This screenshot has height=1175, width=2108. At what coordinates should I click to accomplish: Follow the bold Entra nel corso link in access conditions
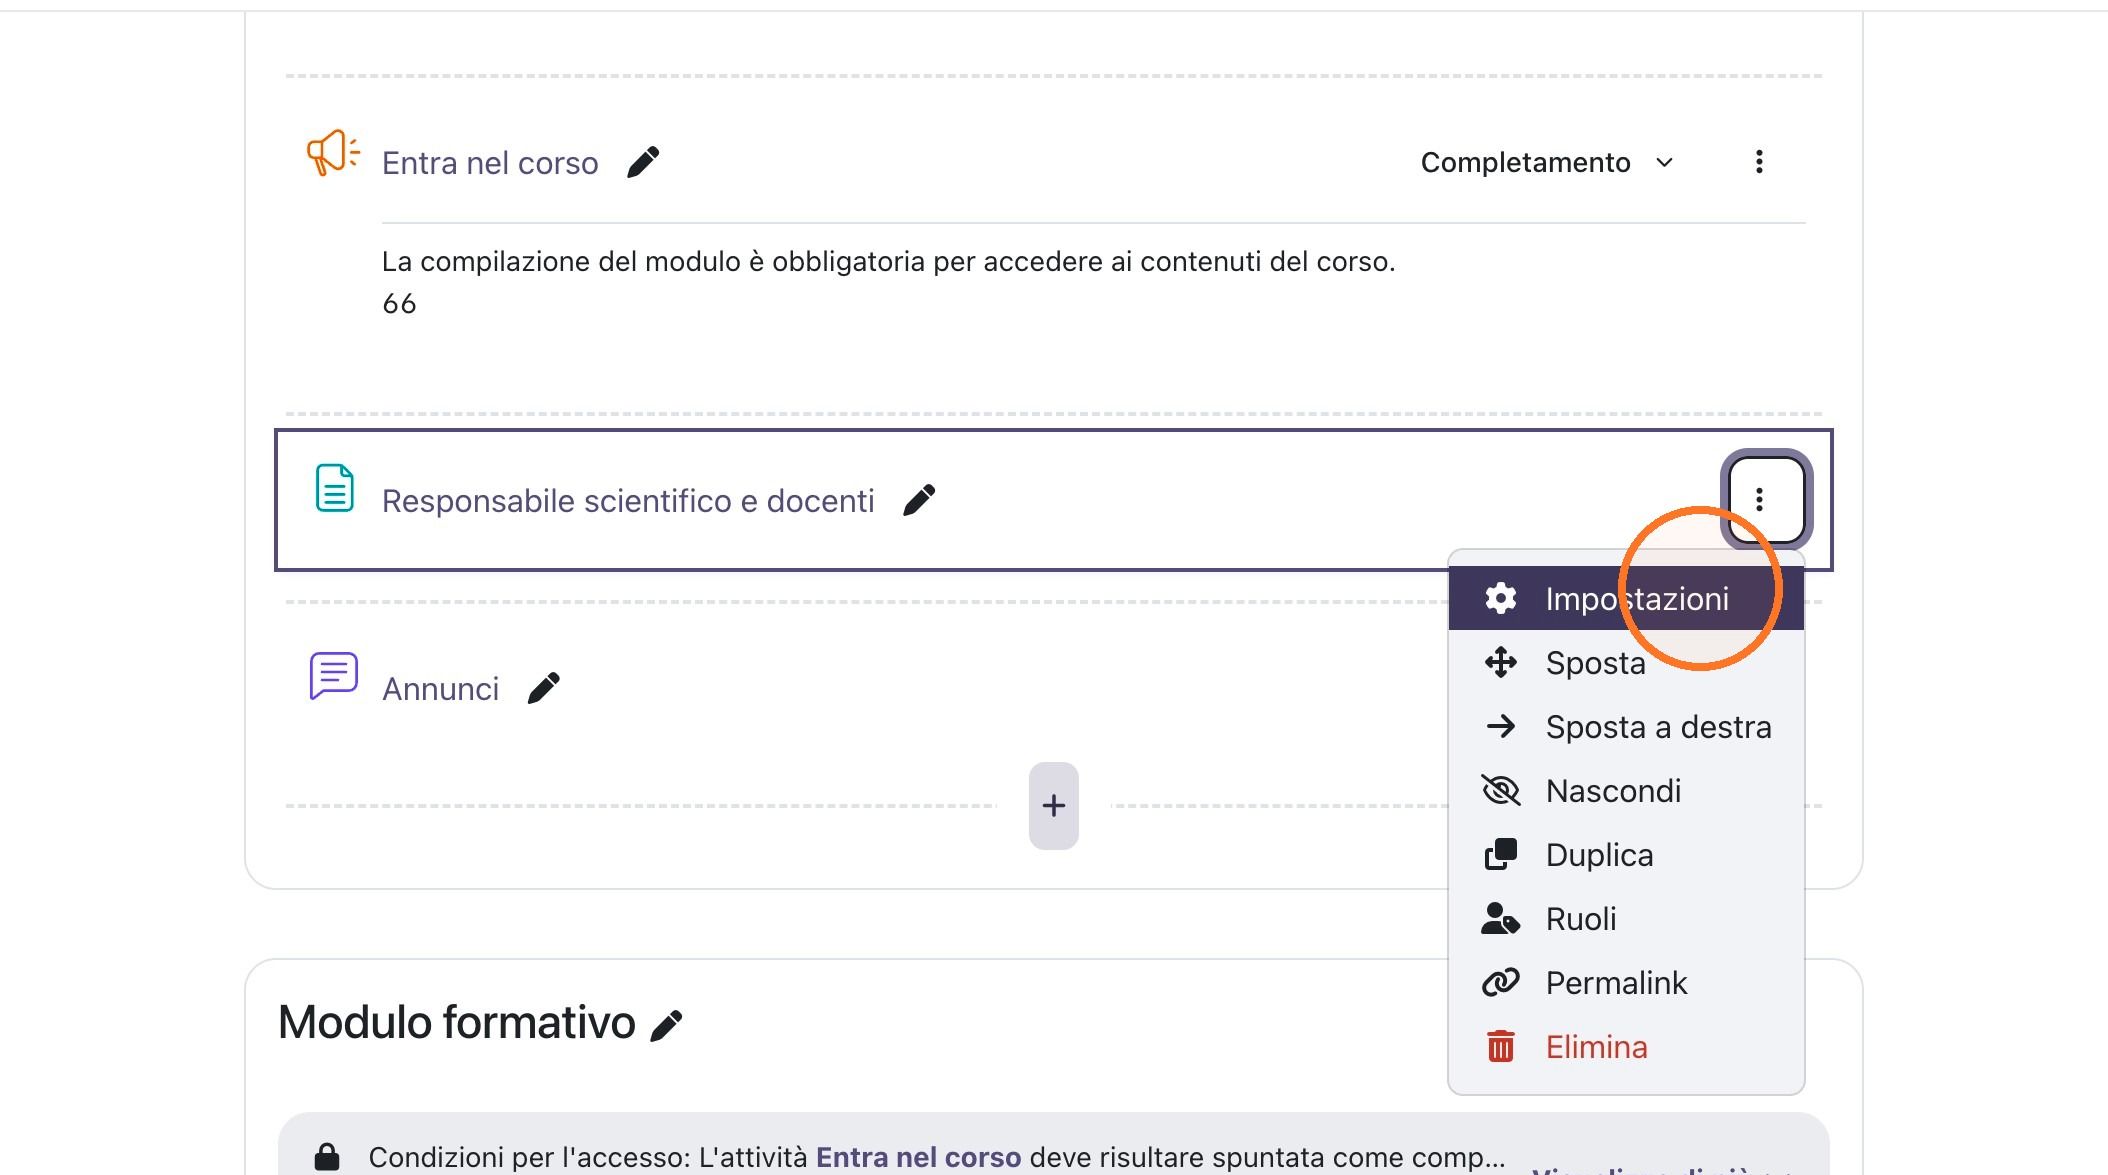[918, 1157]
